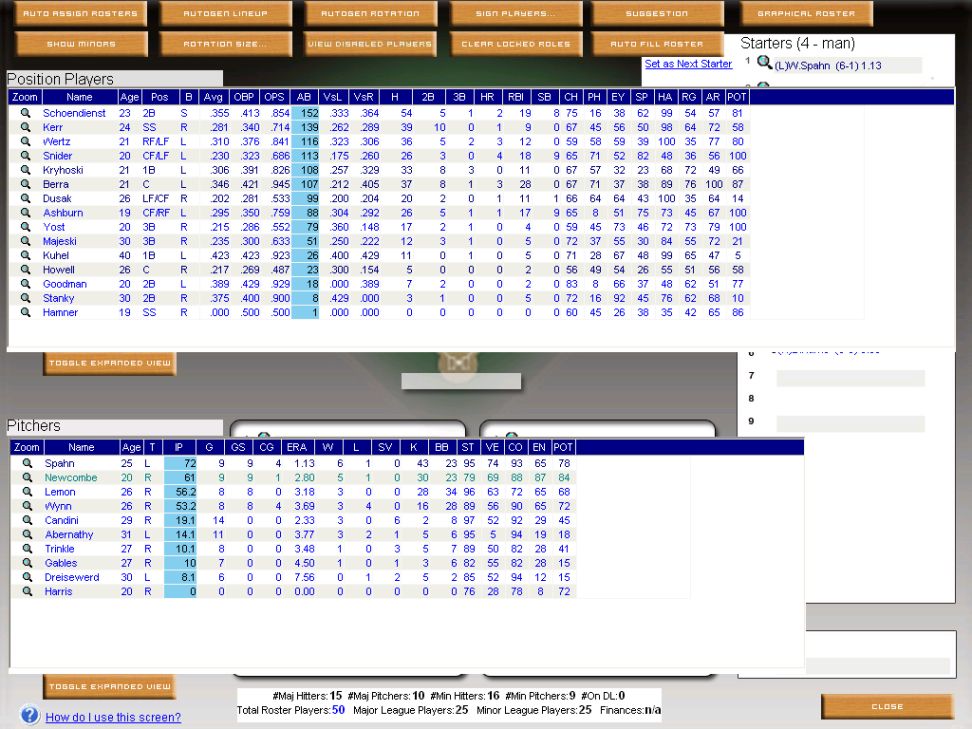972x729 pixels.
Task: Sort pitchers by SV column header
Action: 385,447
